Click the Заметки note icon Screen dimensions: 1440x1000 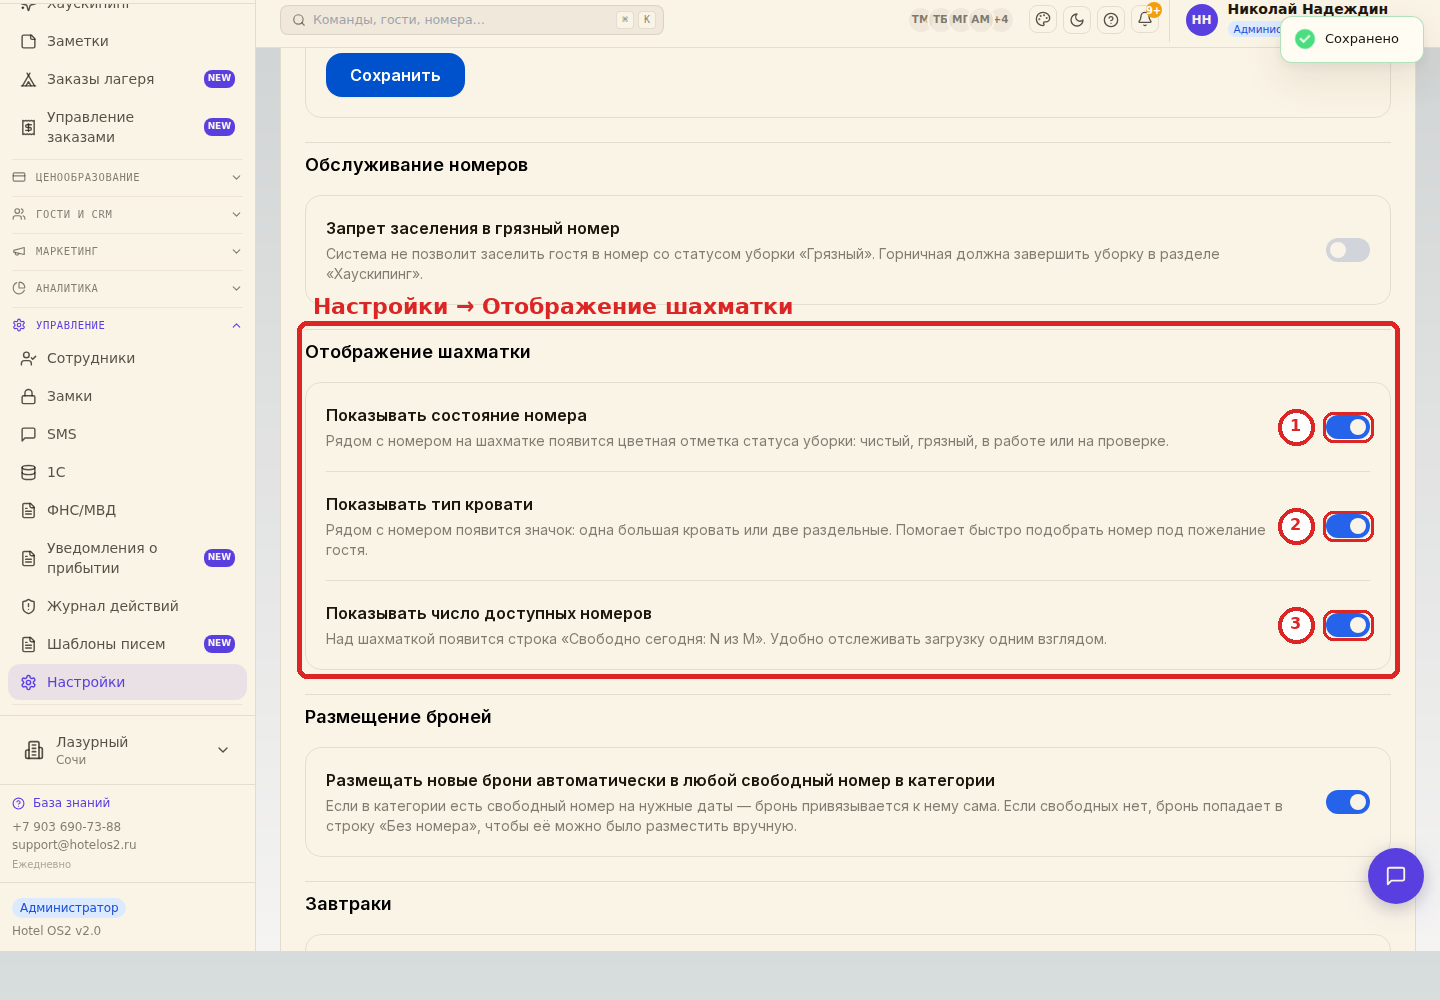(29, 41)
